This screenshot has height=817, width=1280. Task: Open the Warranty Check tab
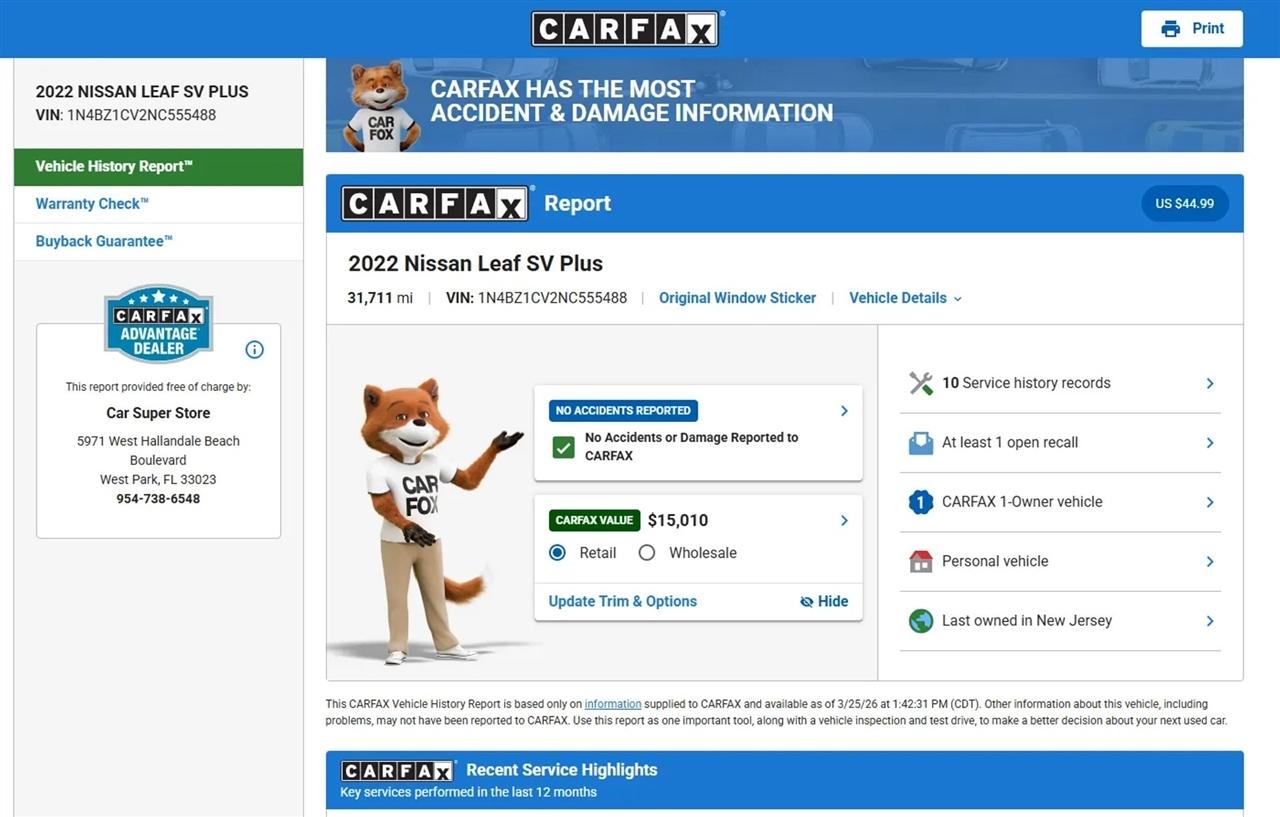[x=92, y=204]
